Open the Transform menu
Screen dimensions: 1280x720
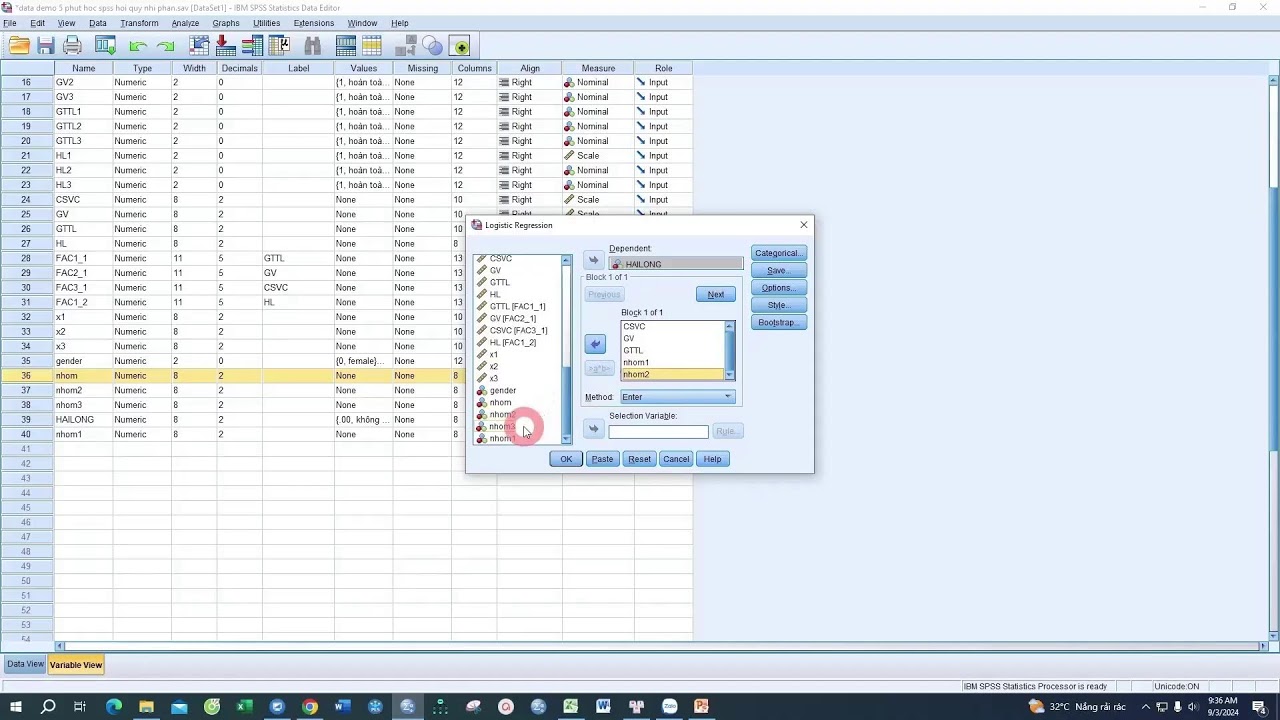coord(139,23)
